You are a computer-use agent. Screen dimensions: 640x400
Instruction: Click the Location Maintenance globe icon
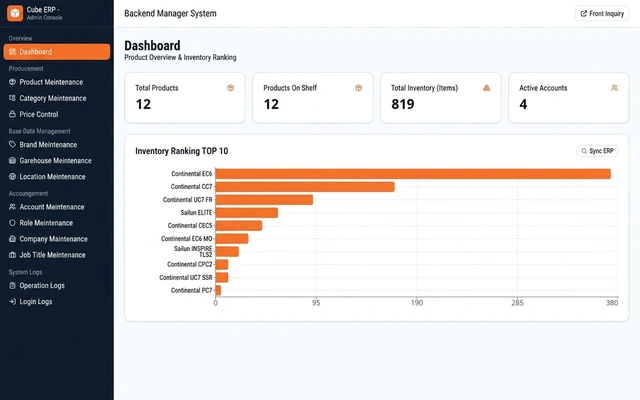coord(12,177)
